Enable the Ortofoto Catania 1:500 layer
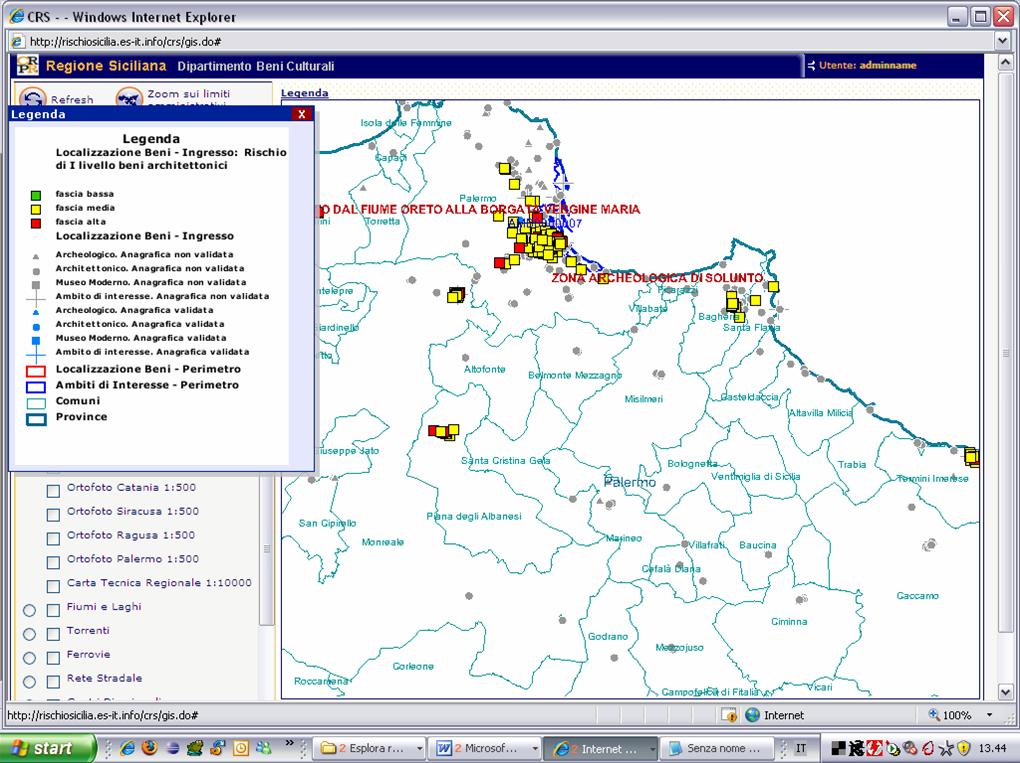Screen dimensions: 1020x763 point(54,490)
